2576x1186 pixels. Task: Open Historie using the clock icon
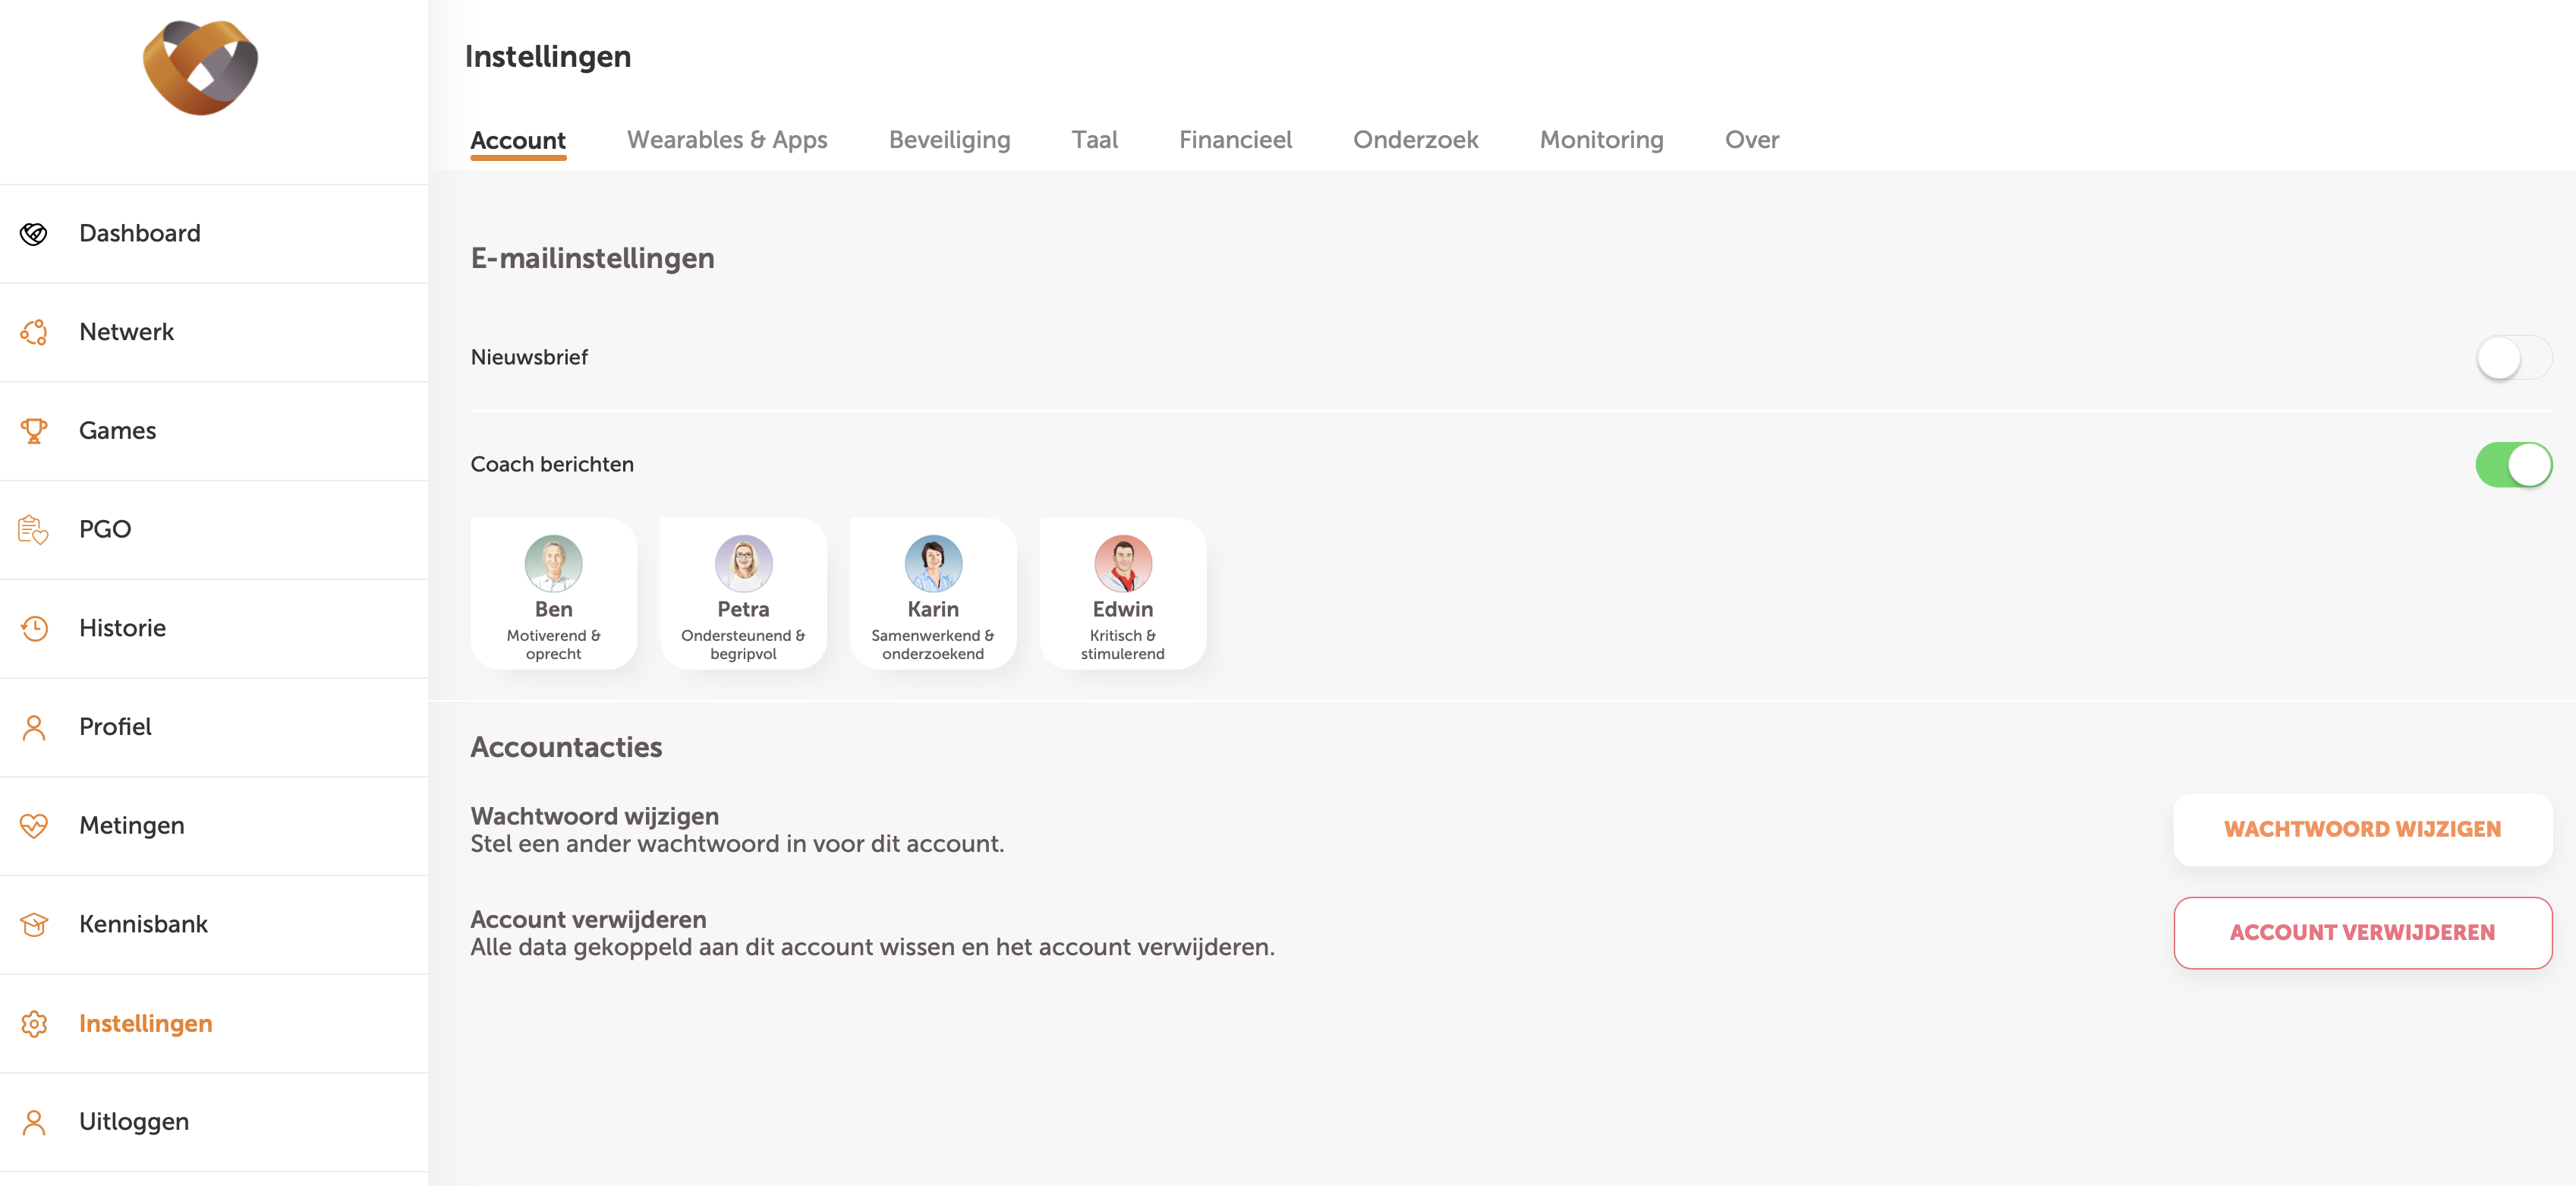pyautogui.click(x=34, y=628)
